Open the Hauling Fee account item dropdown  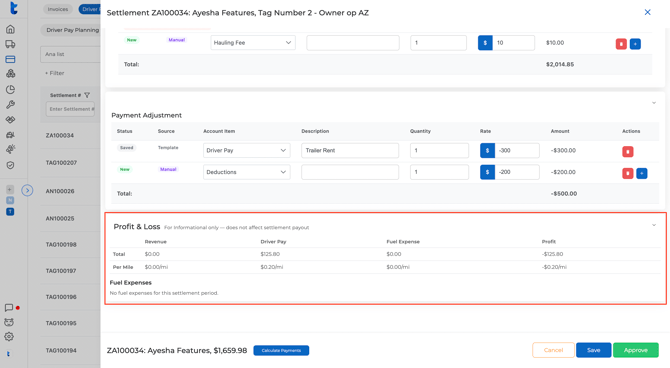point(253,43)
